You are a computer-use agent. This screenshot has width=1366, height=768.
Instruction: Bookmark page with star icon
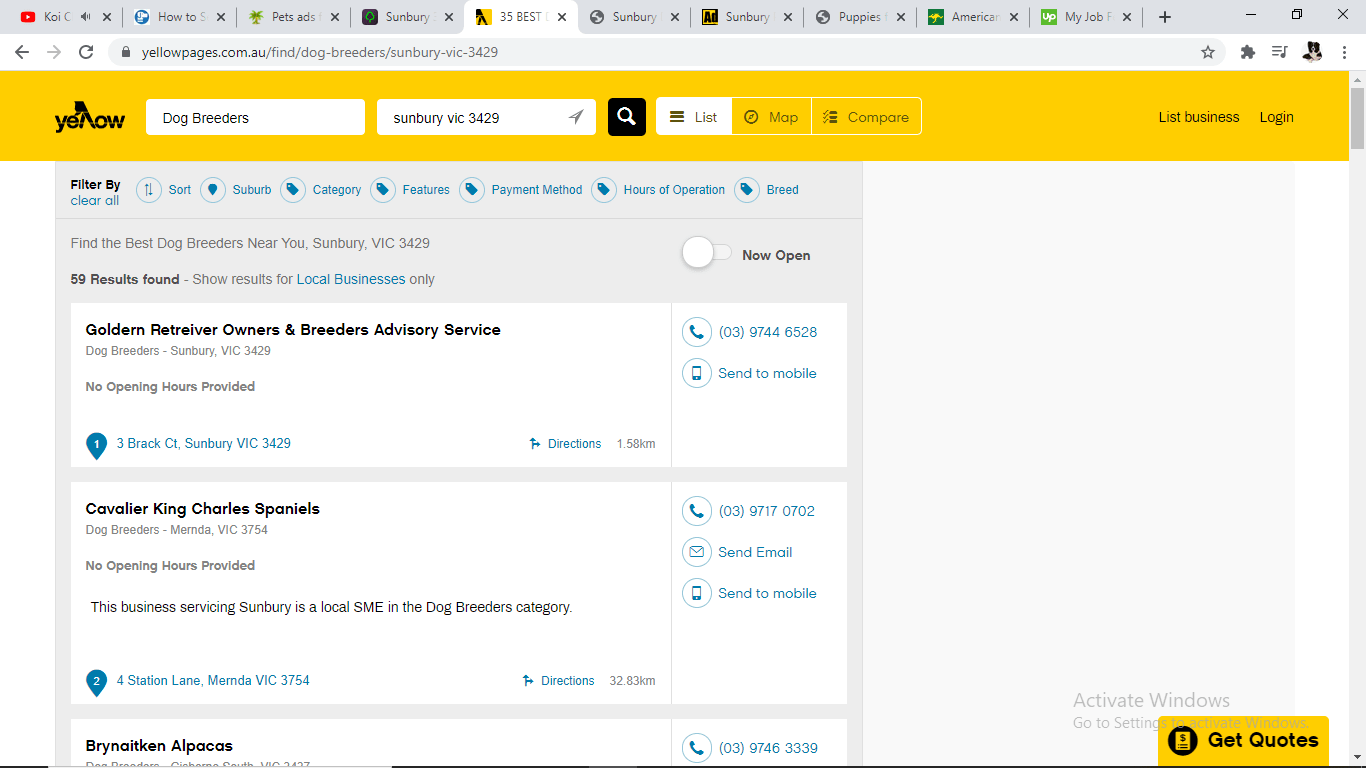click(x=1208, y=52)
